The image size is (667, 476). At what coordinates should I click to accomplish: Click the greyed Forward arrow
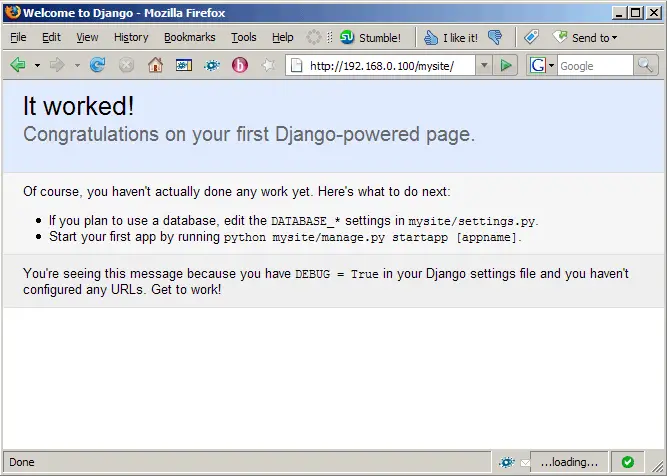click(x=57, y=66)
